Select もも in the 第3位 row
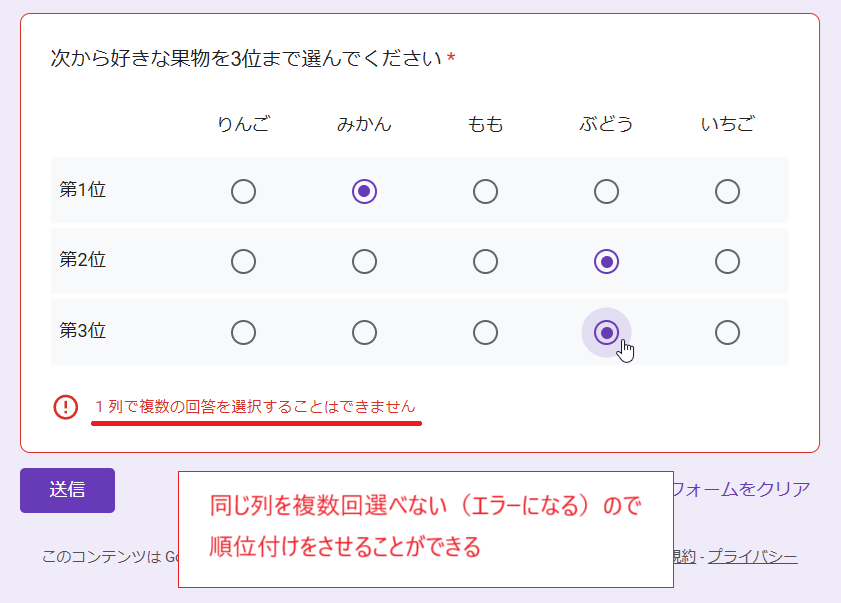Screen dimensions: 841x603 (x=485, y=333)
